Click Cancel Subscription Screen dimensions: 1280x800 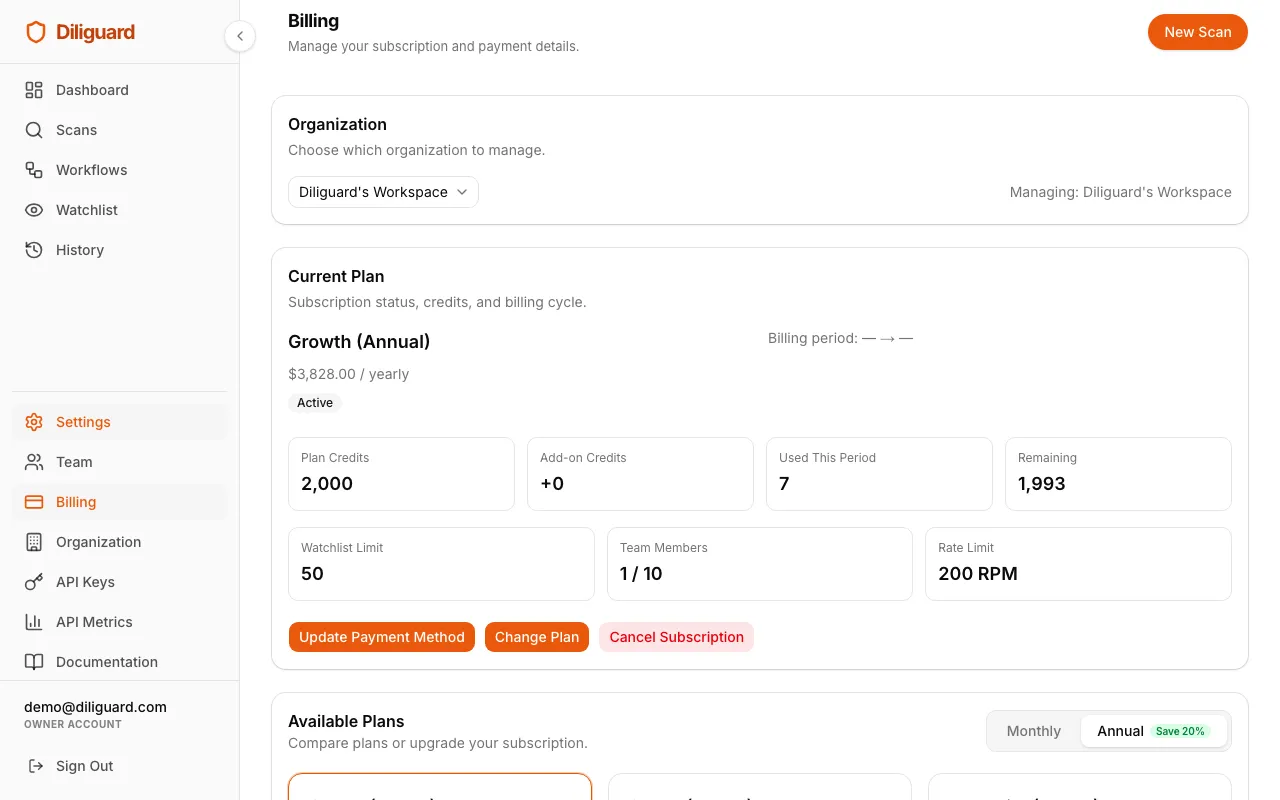pos(676,637)
